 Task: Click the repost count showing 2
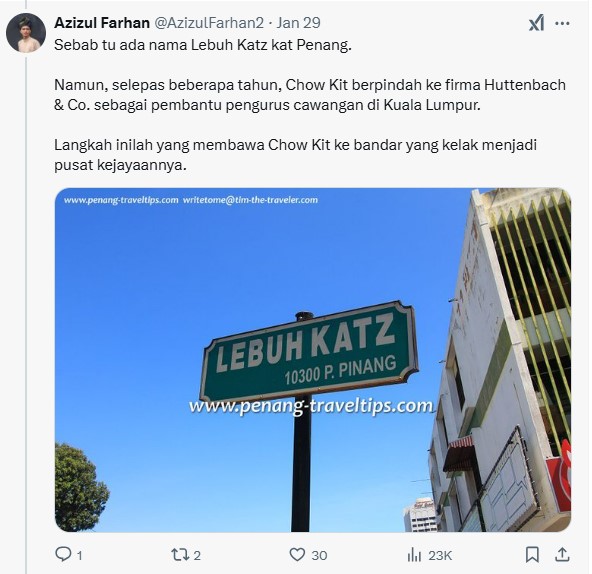[x=197, y=555]
